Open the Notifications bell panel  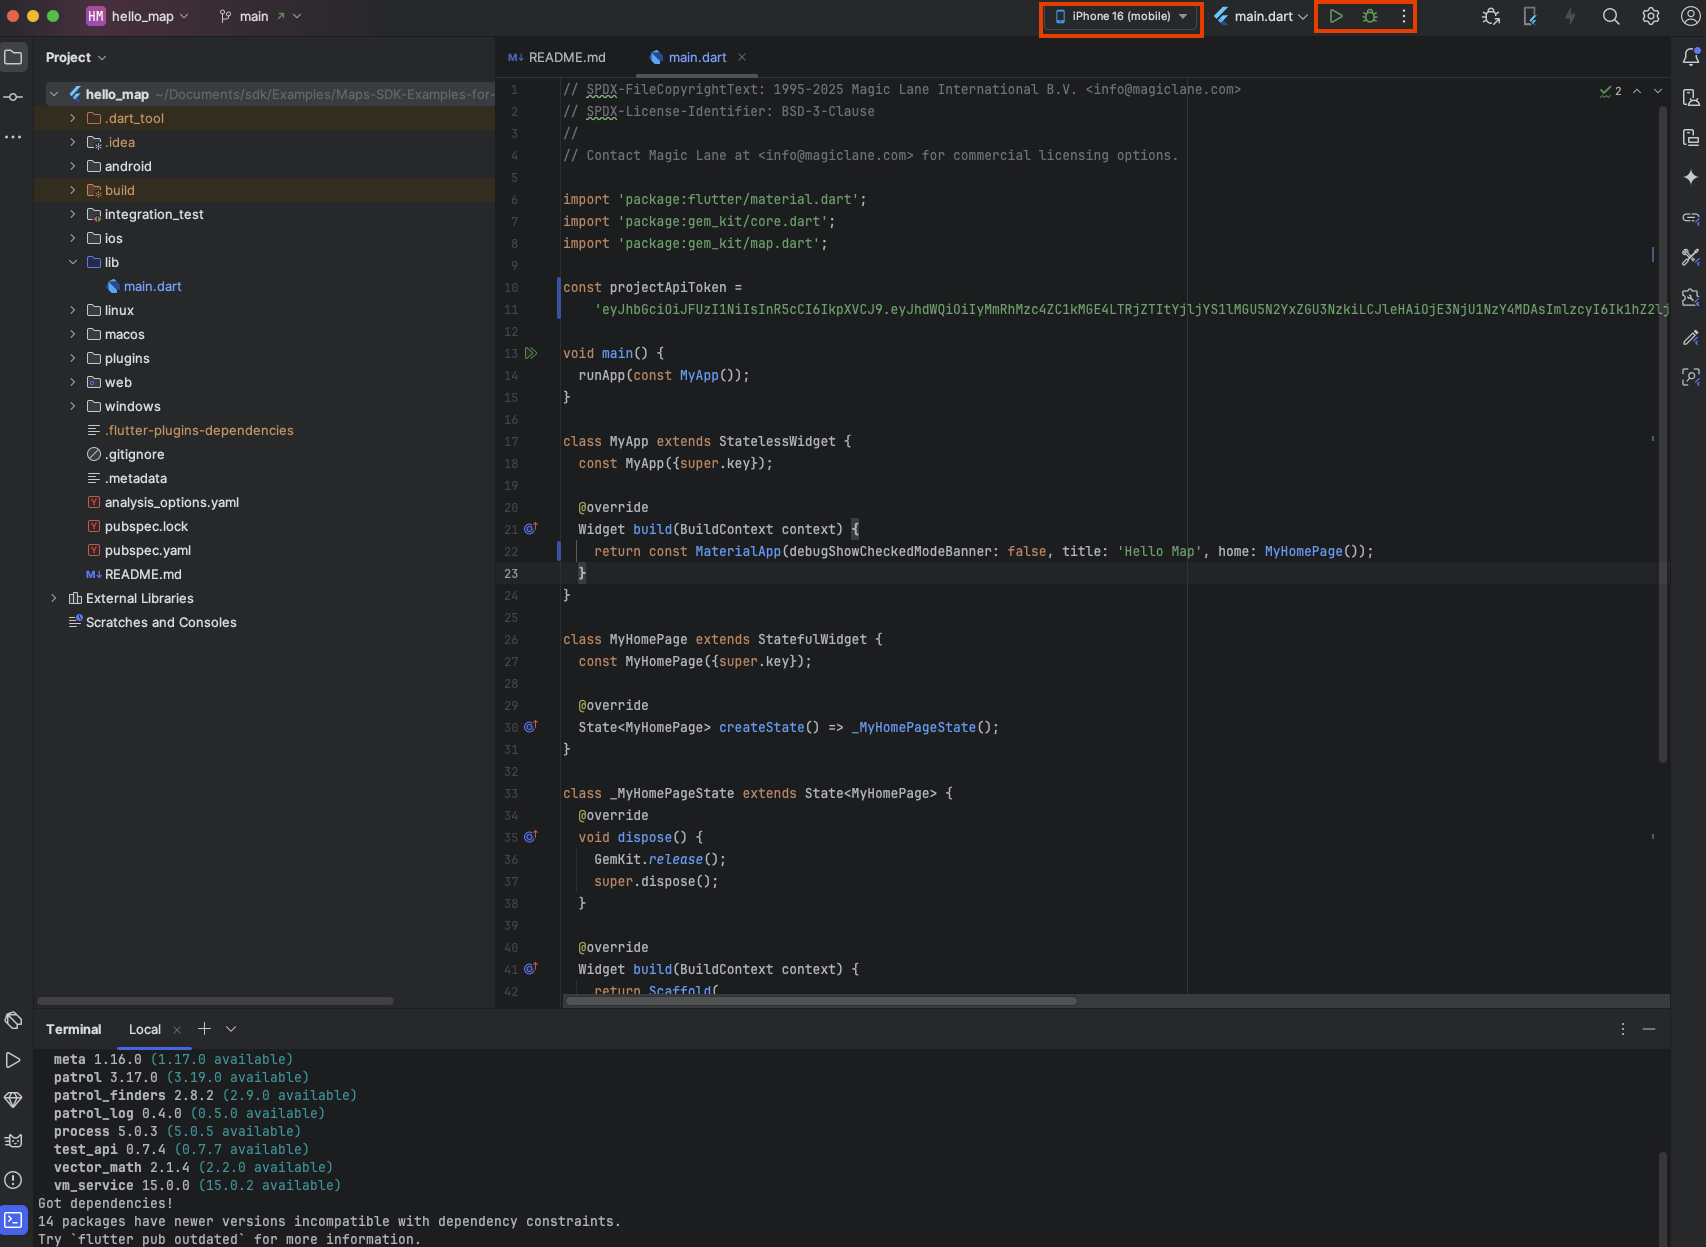[1690, 57]
